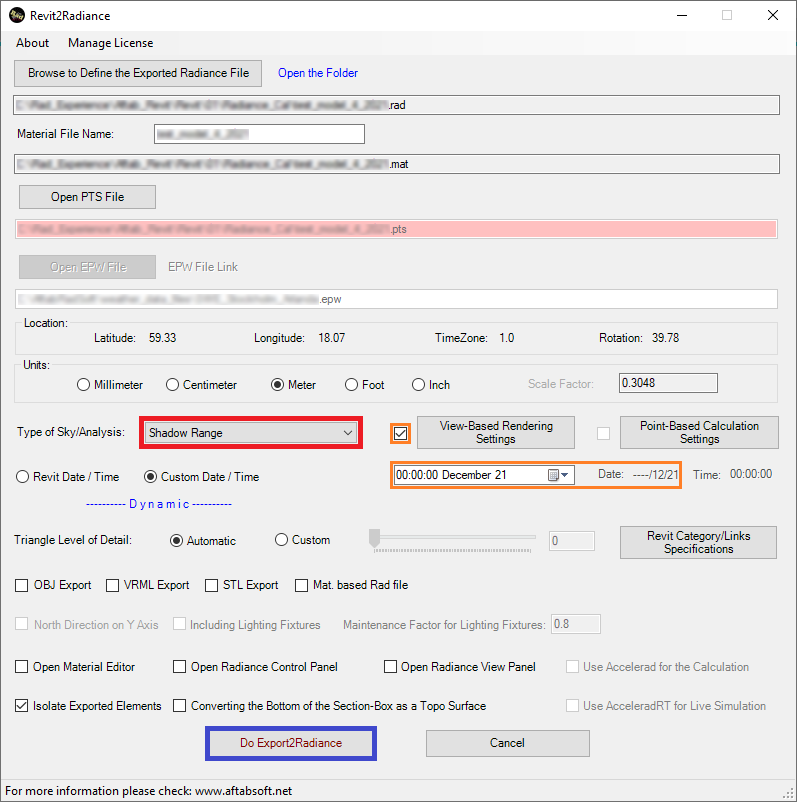Image resolution: width=797 pixels, height=802 pixels.
Task: Open Revit Category/Links Specifications
Action: [698, 542]
